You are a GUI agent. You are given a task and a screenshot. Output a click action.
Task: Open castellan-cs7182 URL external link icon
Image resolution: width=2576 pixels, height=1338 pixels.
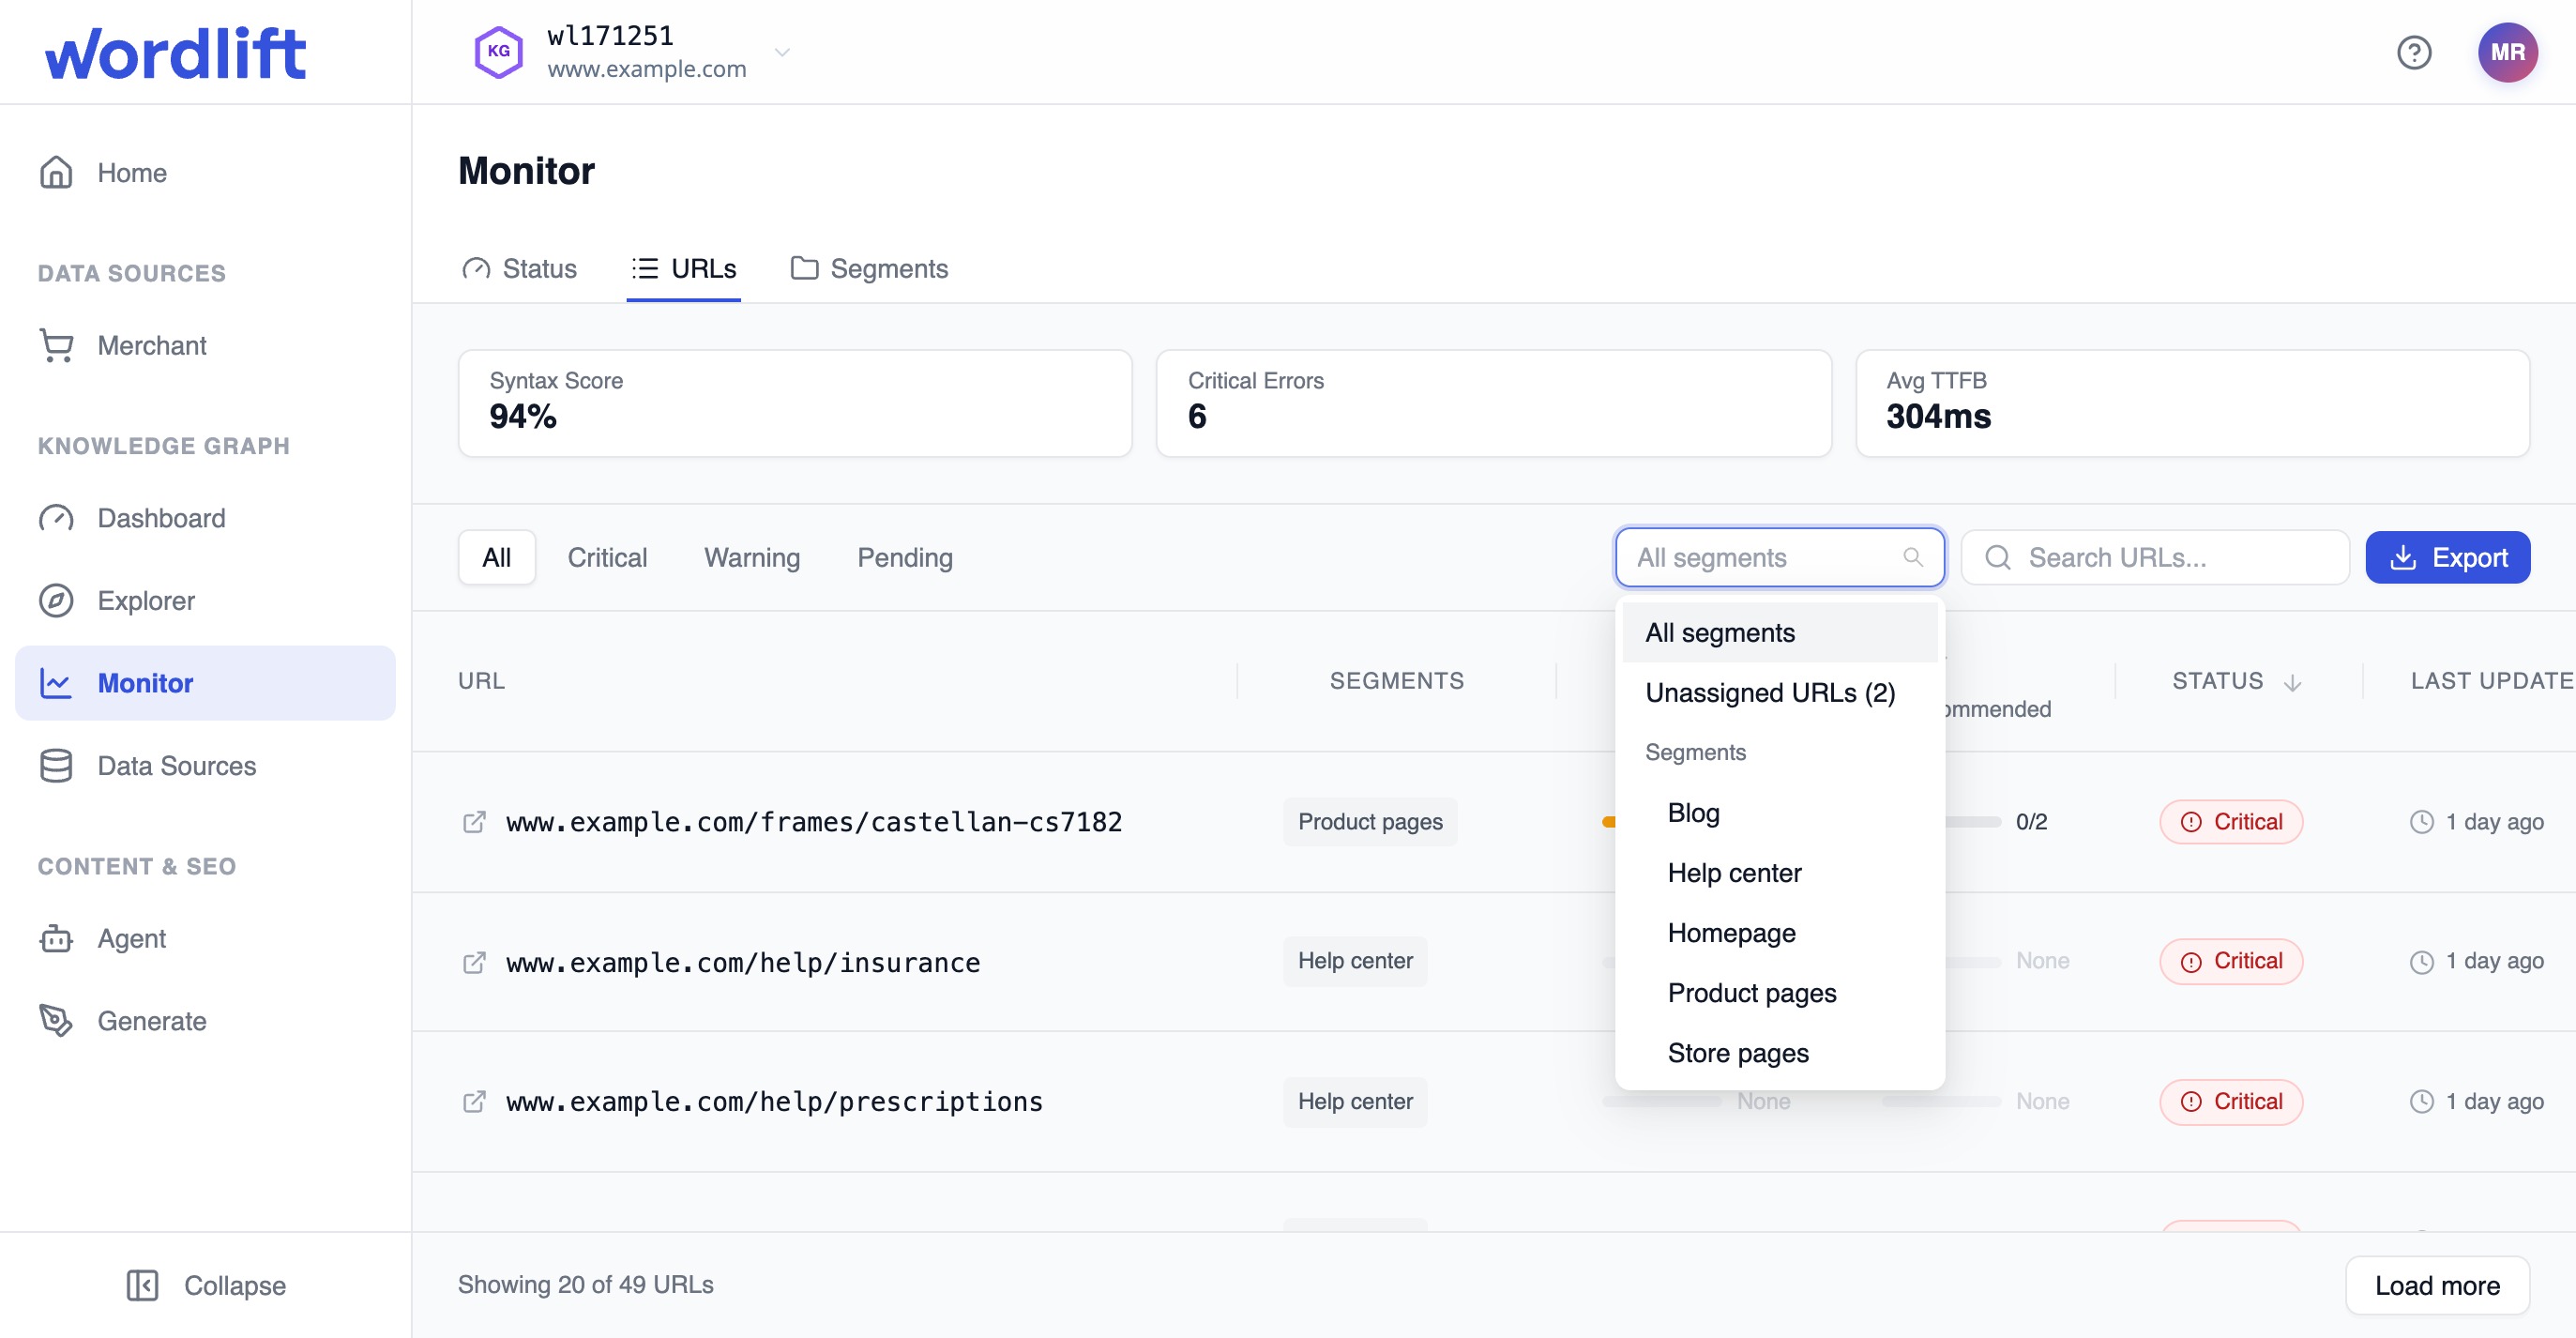point(474,821)
